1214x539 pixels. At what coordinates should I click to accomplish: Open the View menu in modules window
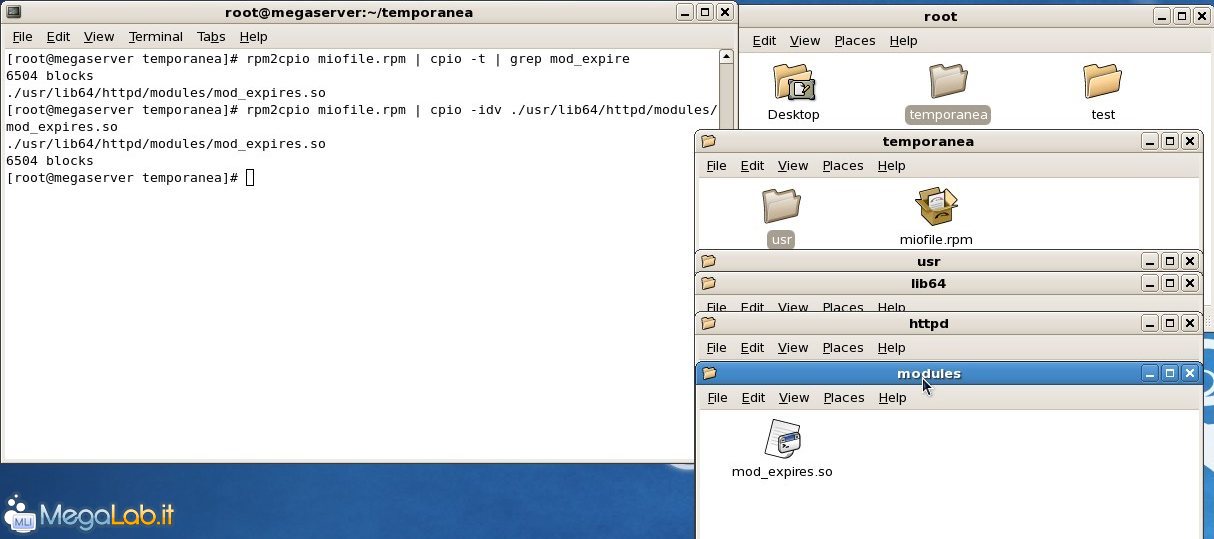tap(794, 398)
